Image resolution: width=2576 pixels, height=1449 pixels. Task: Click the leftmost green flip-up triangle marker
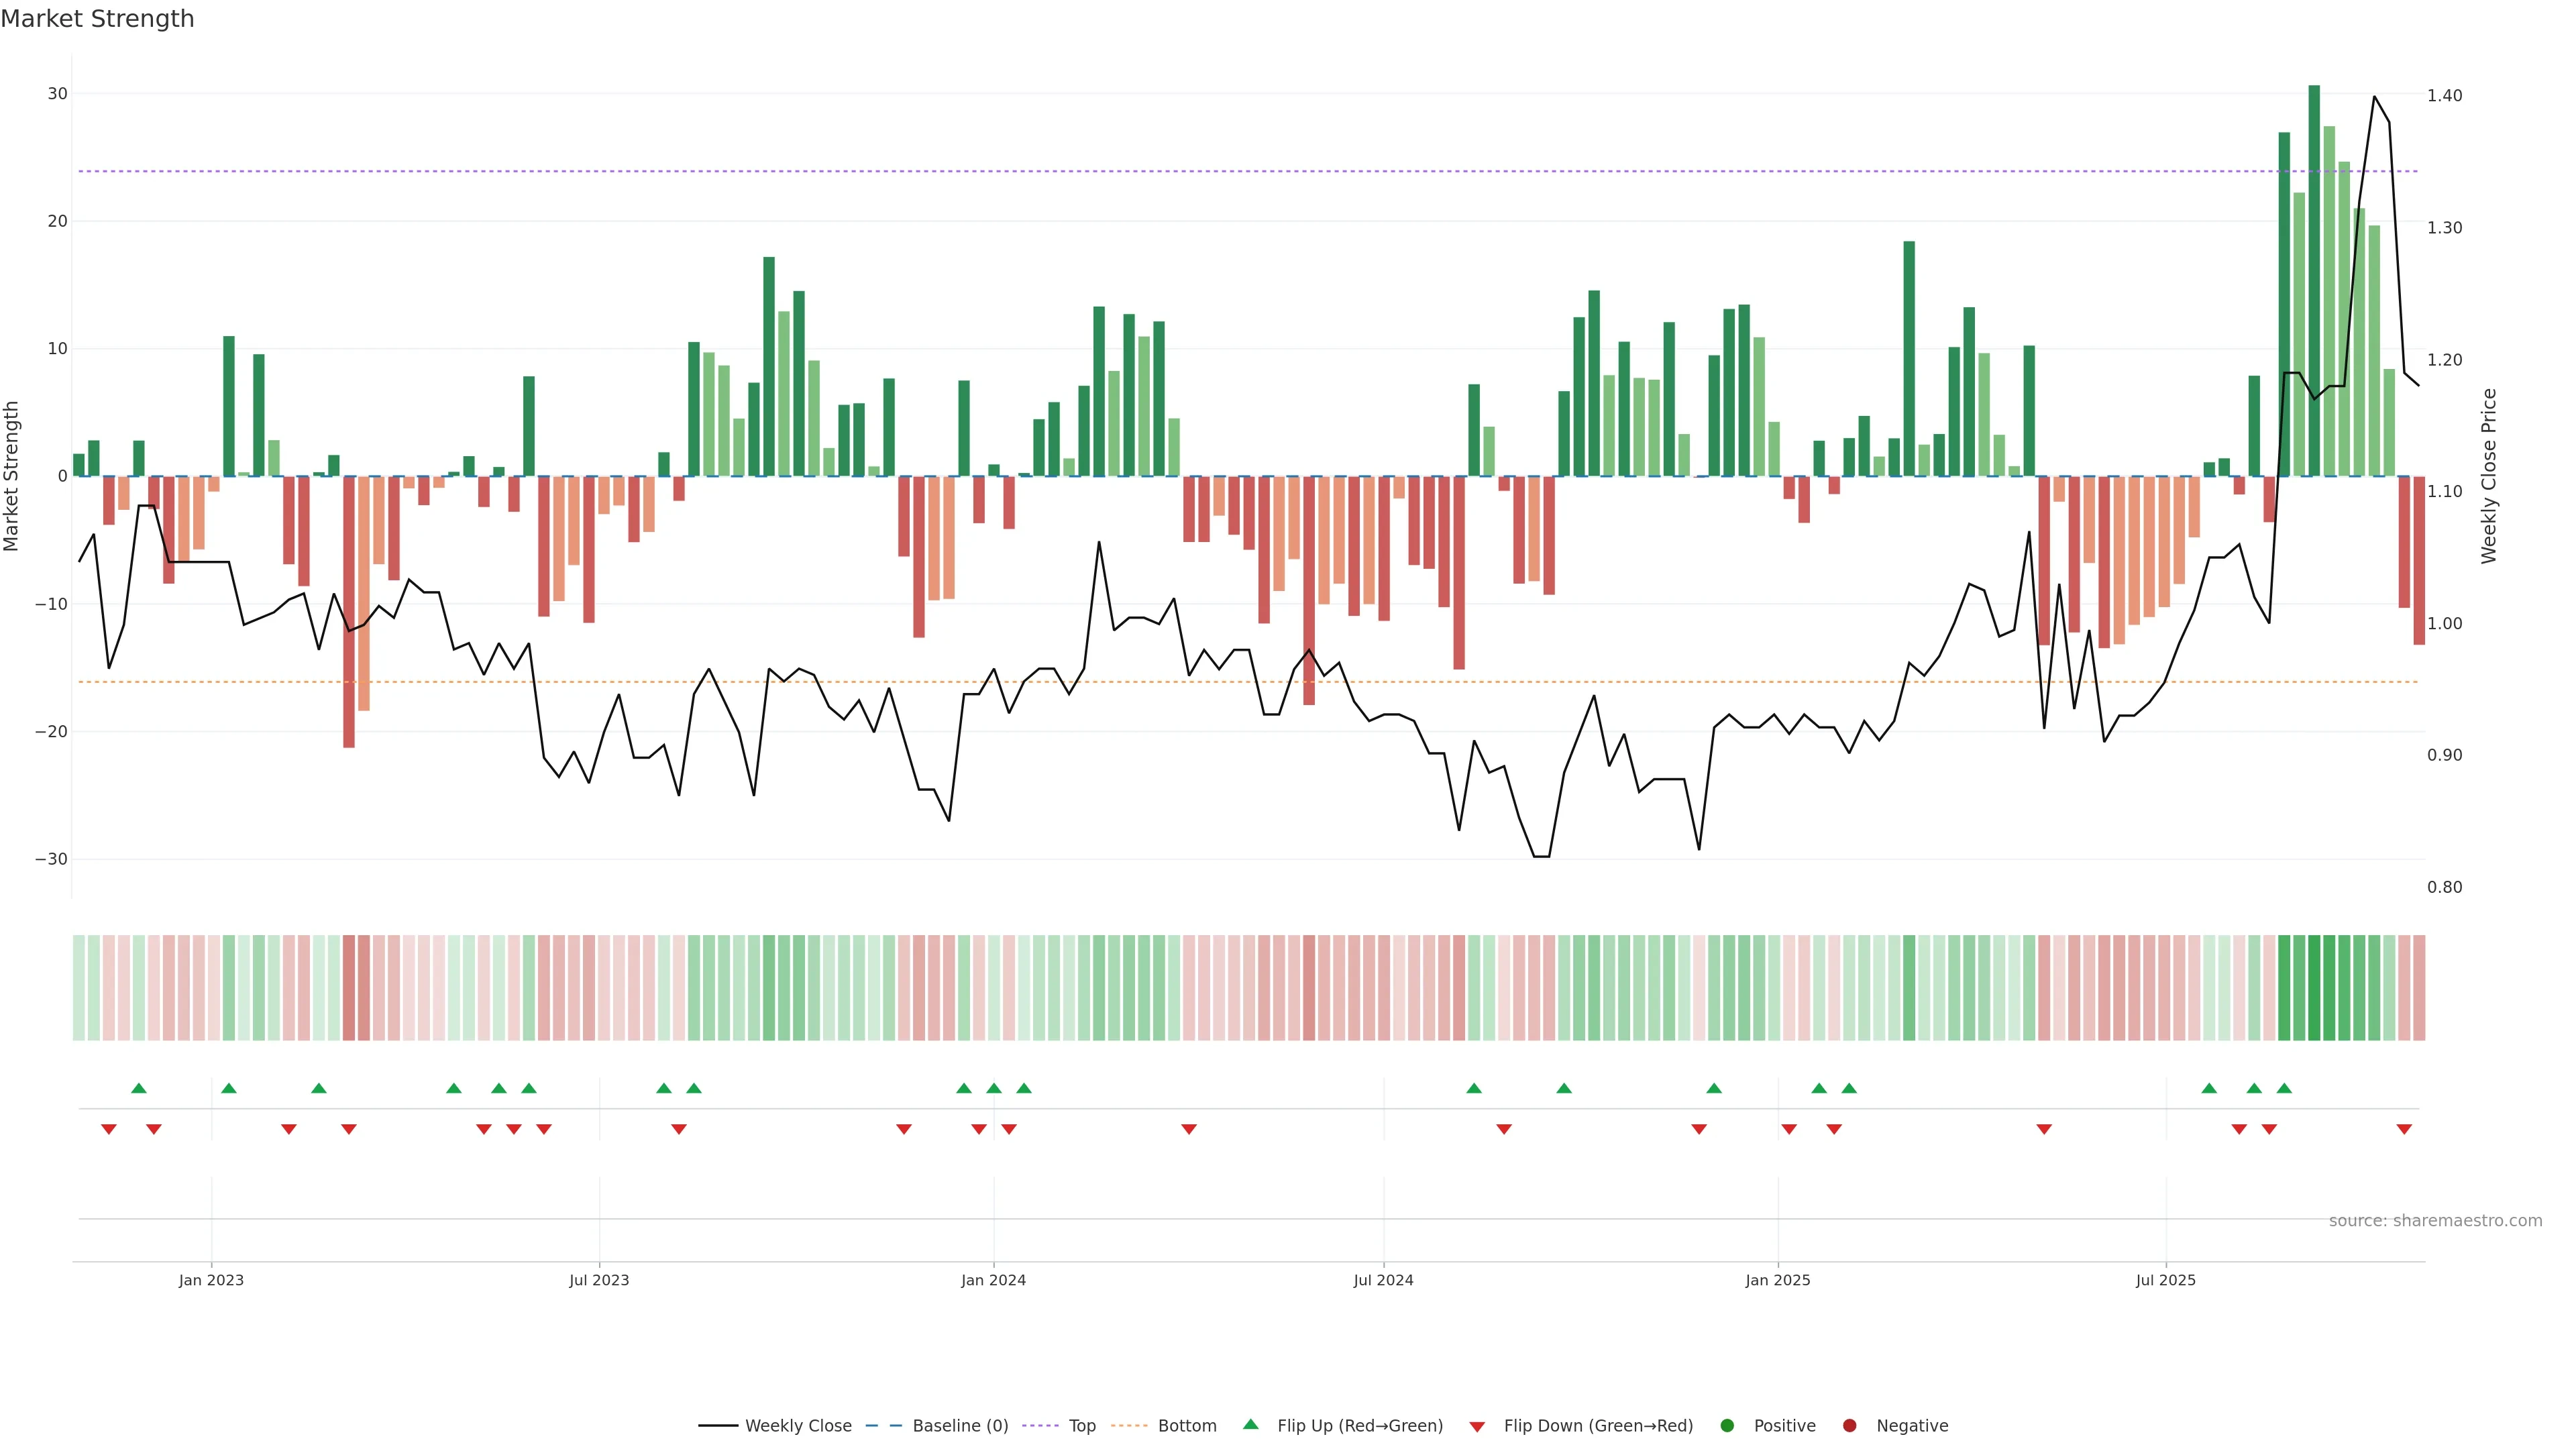click(139, 1088)
